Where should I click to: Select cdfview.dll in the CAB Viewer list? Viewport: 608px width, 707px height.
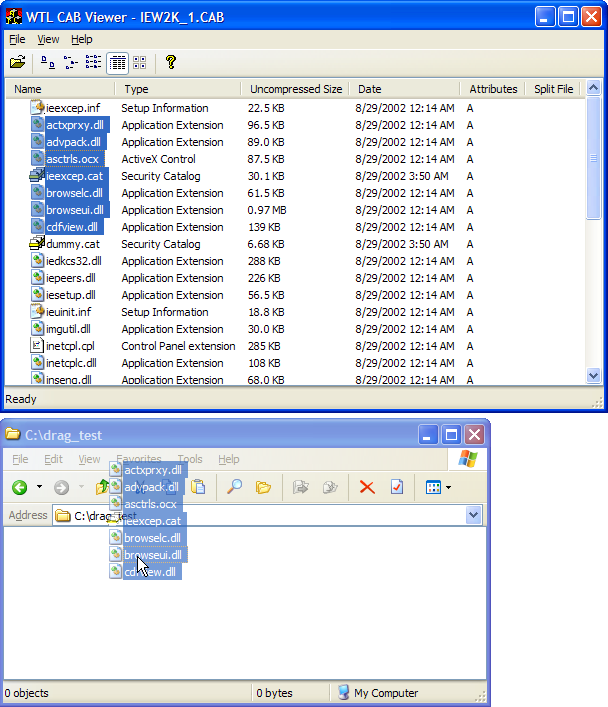click(x=72, y=227)
